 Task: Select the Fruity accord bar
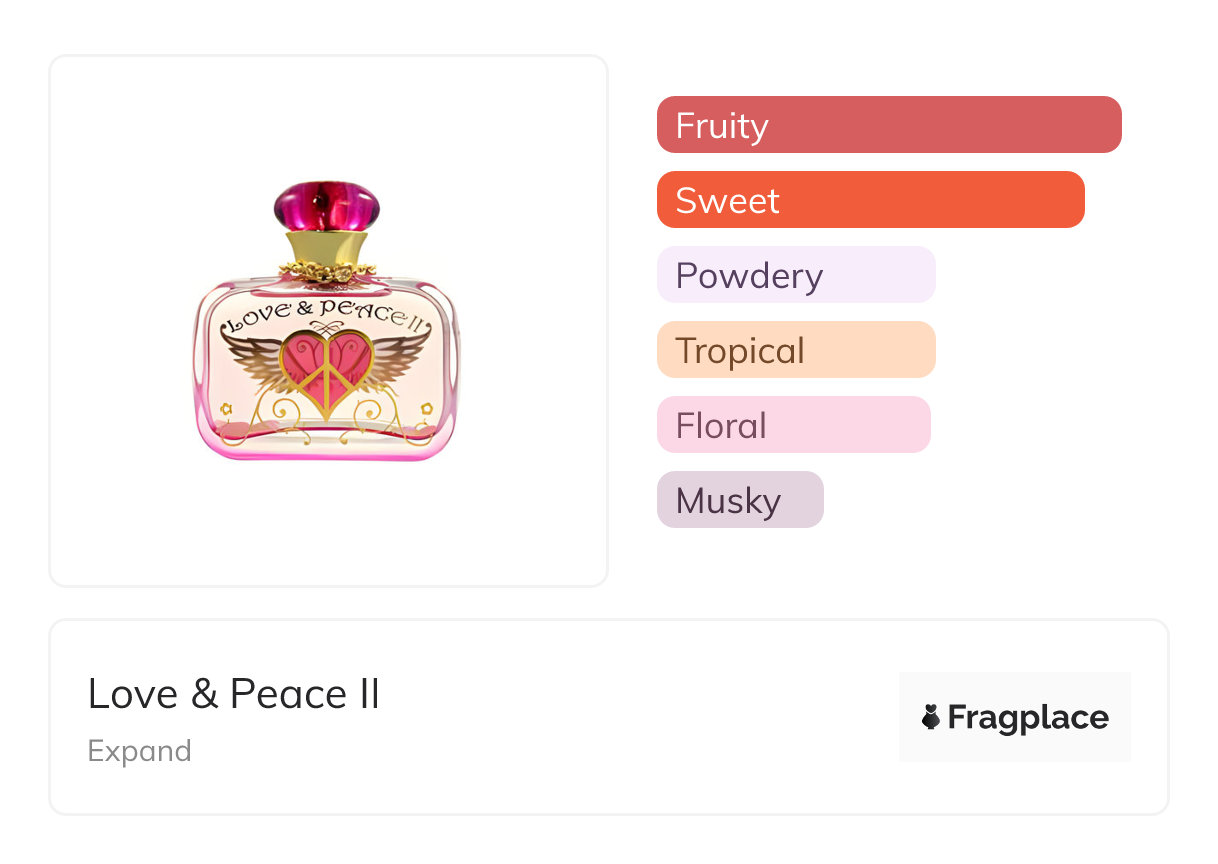(x=888, y=125)
